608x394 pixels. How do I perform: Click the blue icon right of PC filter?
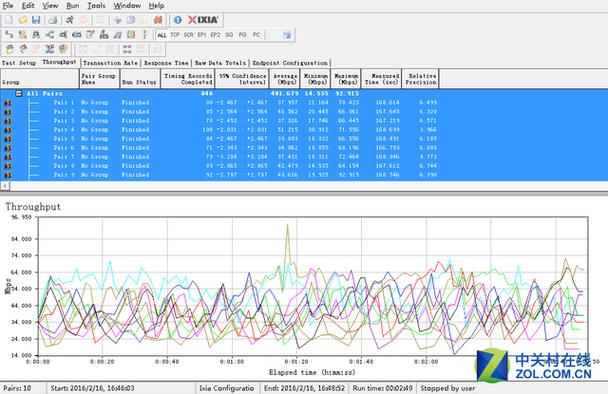pyautogui.click(x=287, y=35)
